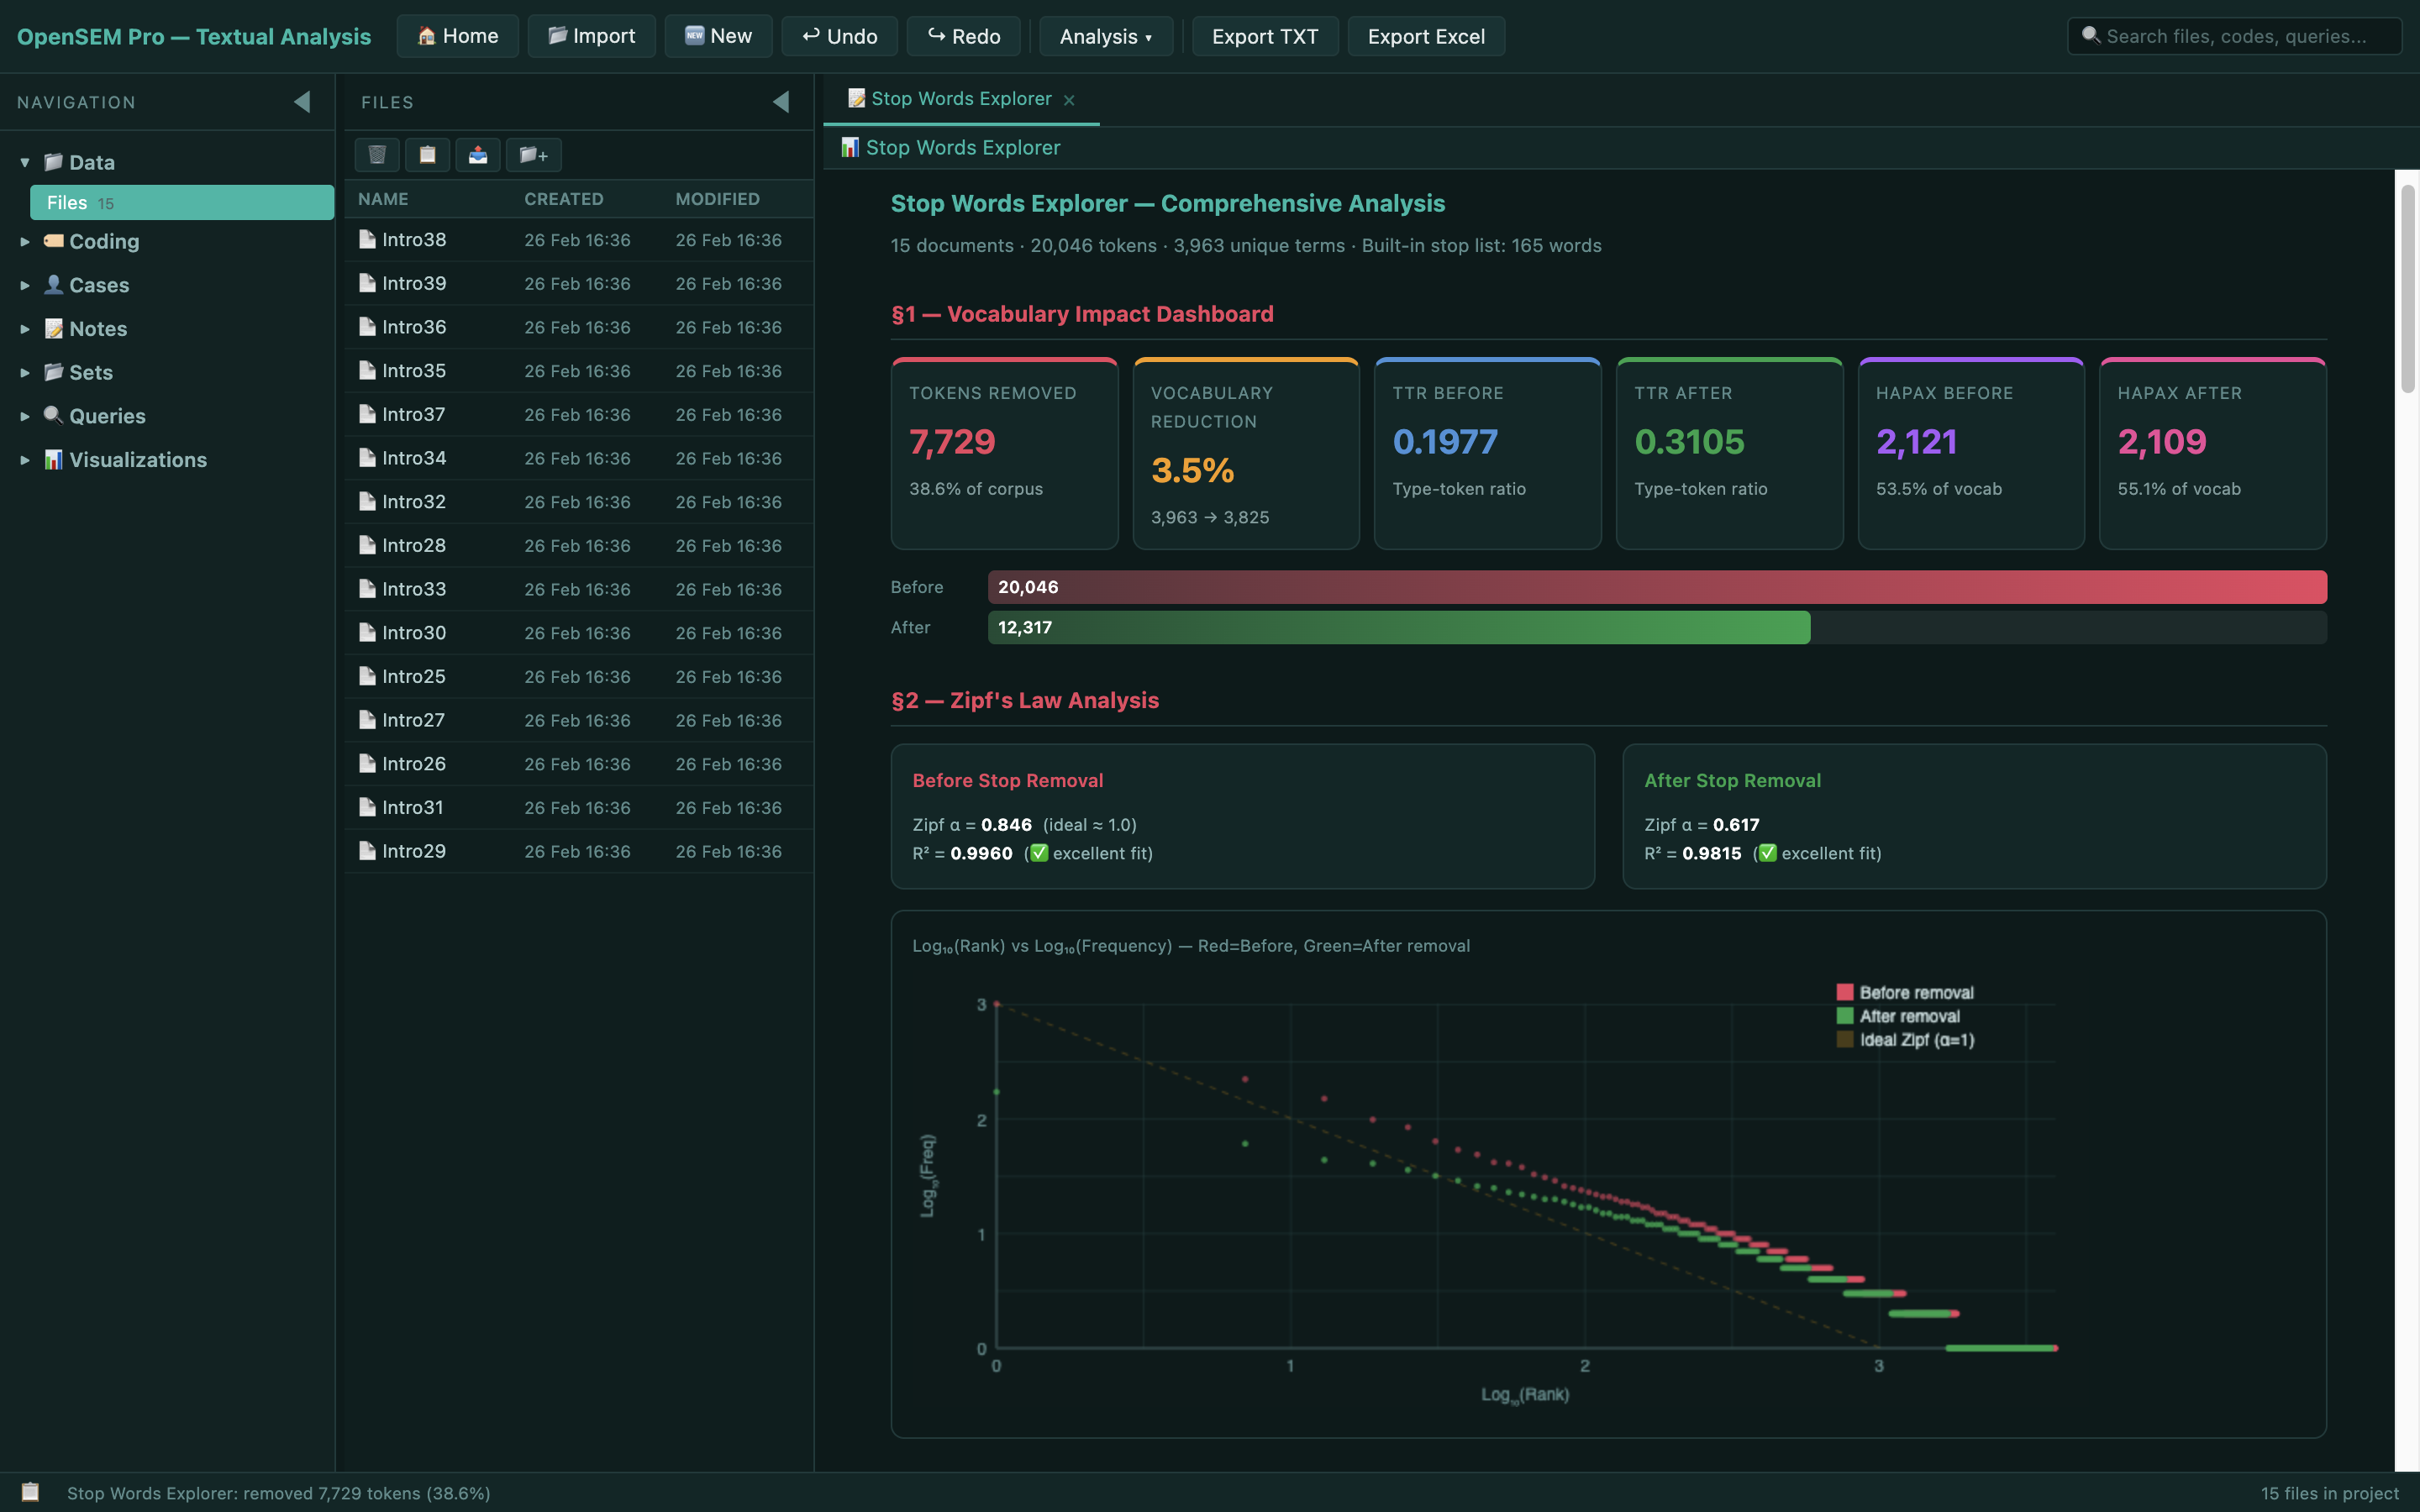Click the clipboard icon in status bar

click(31, 1492)
